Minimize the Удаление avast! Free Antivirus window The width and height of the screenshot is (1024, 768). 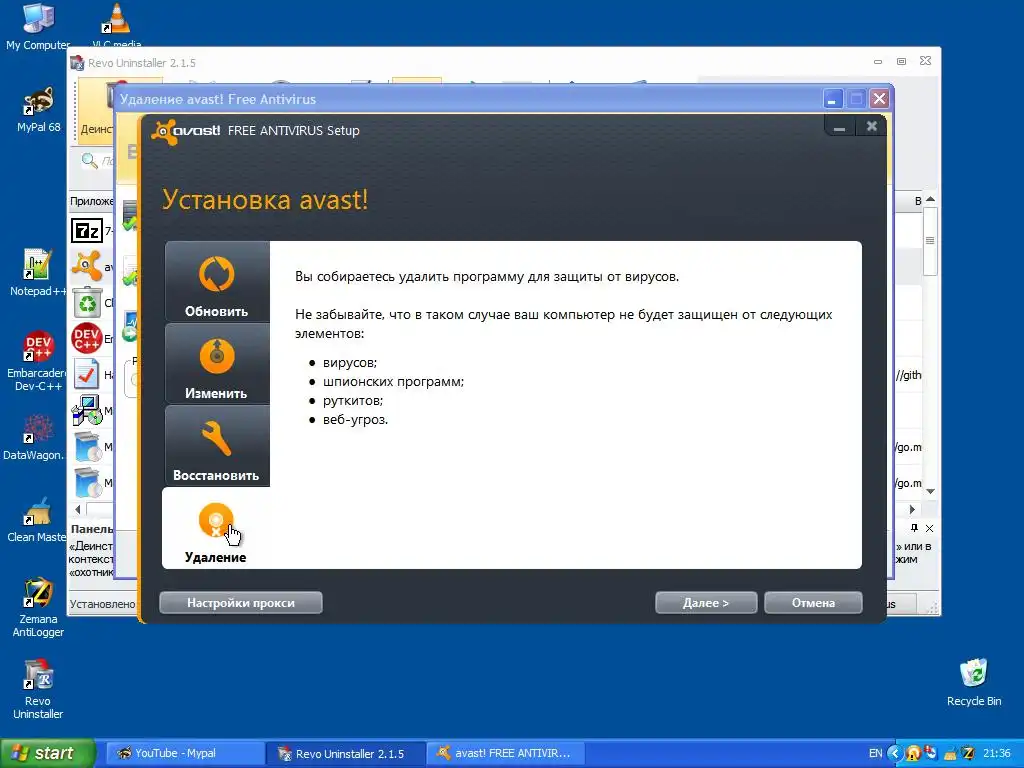pyautogui.click(x=831, y=99)
